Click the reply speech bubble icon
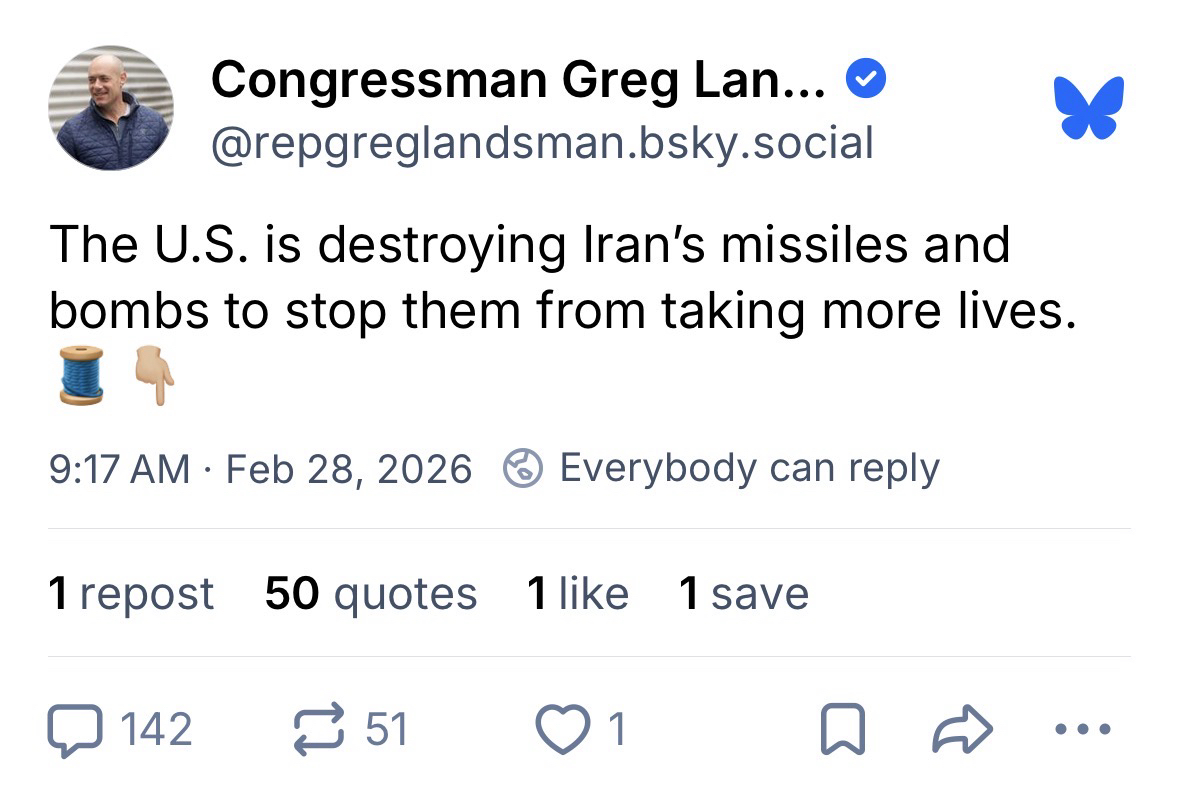Screen dimensions: 1179x791 click(x=75, y=729)
